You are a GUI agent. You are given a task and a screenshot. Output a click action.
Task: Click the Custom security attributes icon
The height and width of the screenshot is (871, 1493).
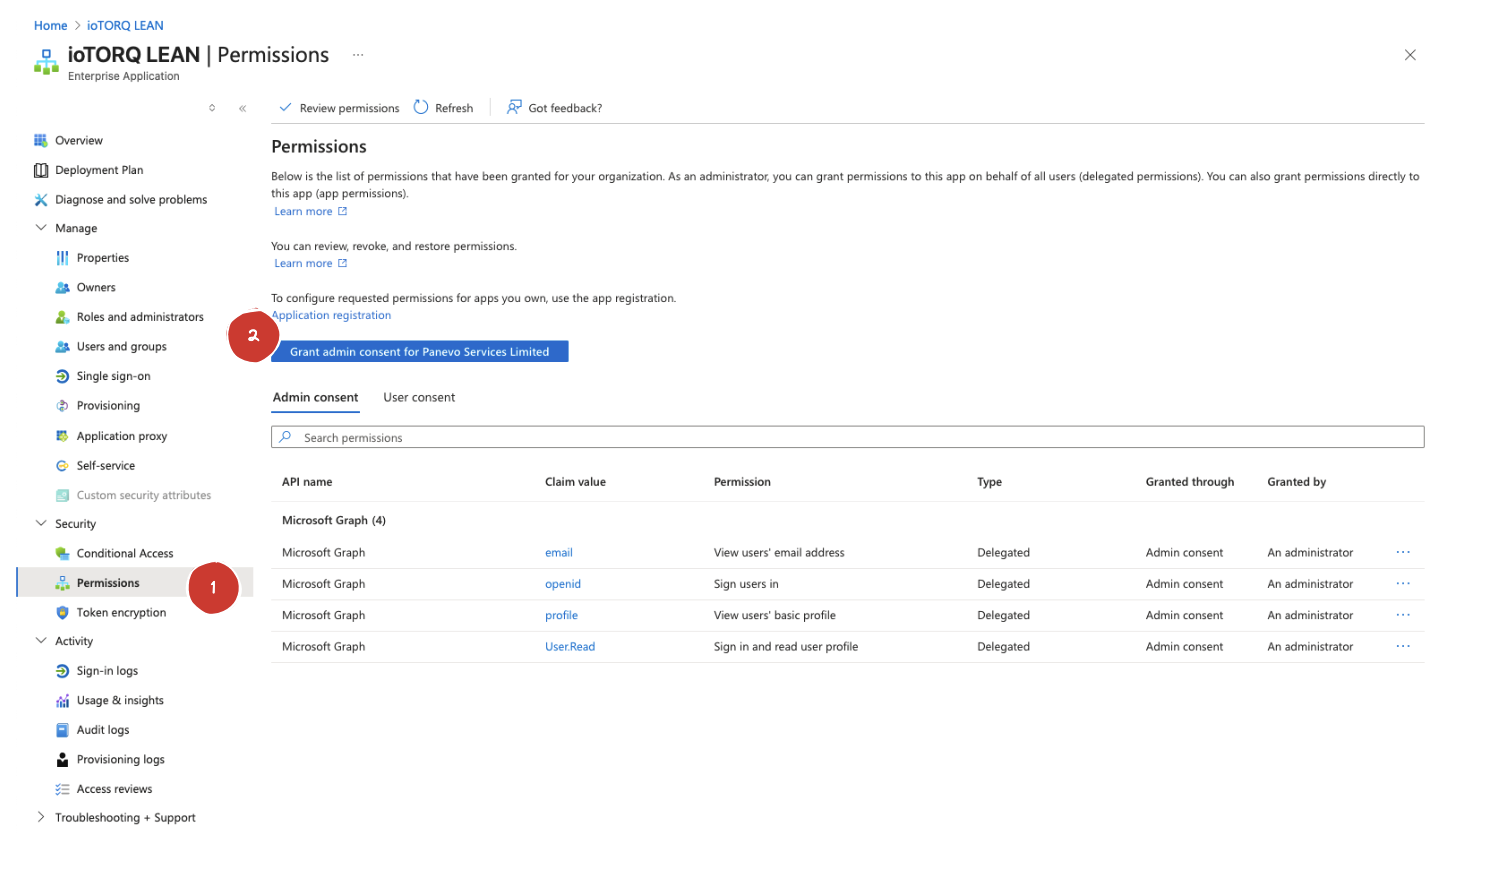click(x=62, y=495)
